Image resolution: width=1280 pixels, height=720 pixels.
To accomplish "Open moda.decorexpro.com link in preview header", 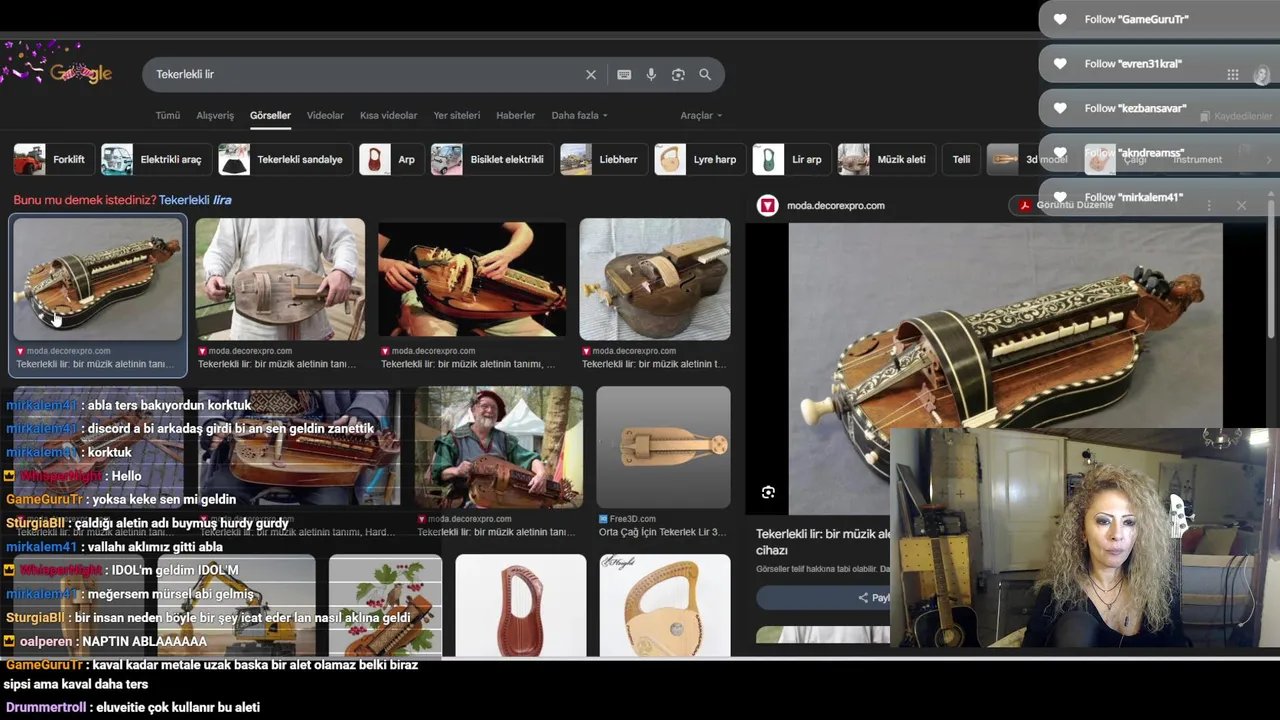I will pos(836,205).
